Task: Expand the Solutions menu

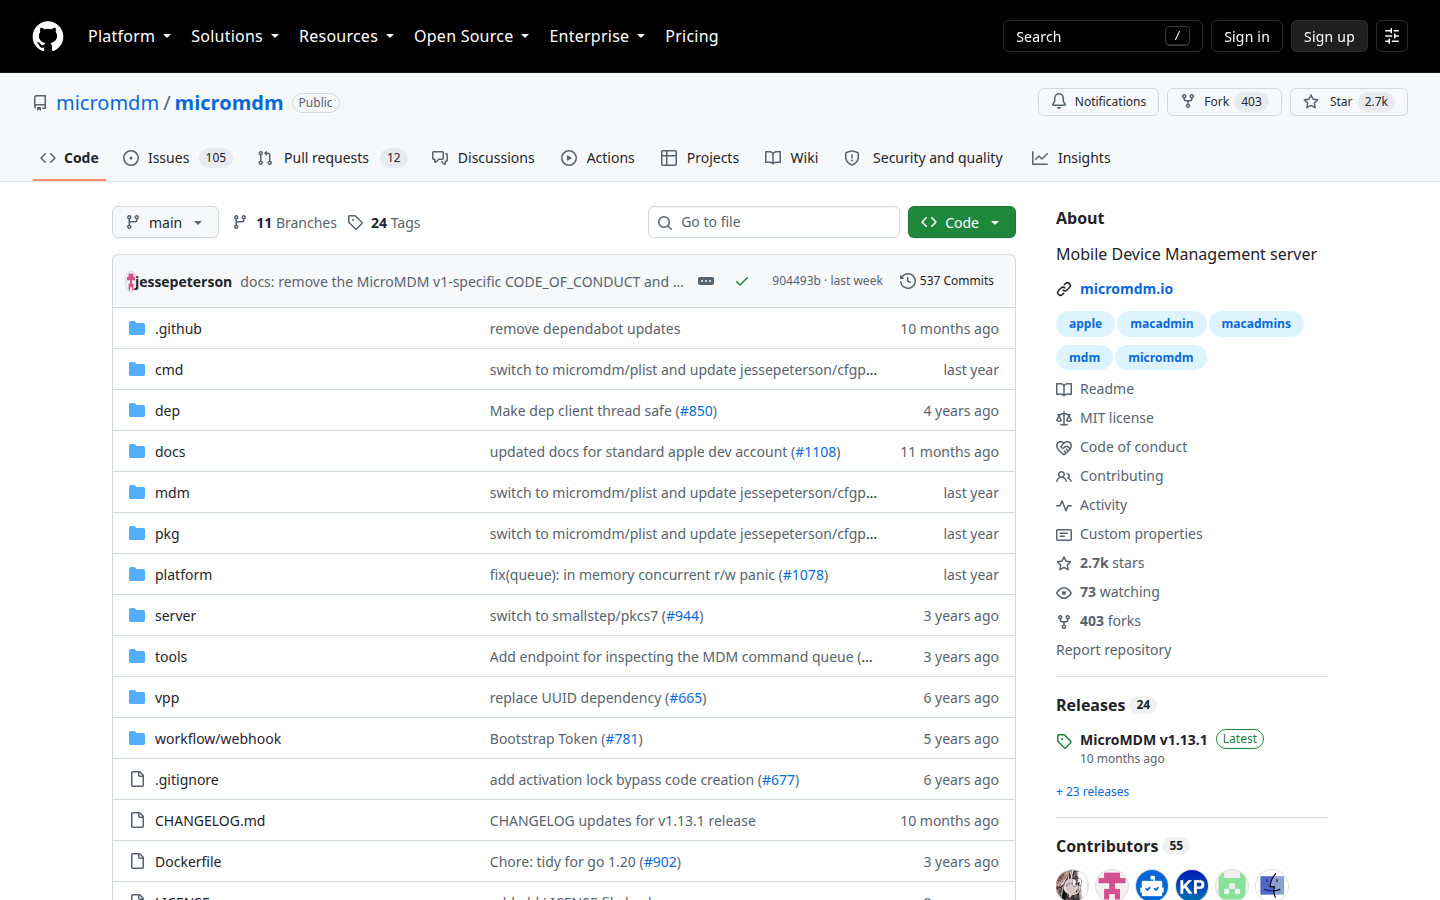Action: click(235, 36)
